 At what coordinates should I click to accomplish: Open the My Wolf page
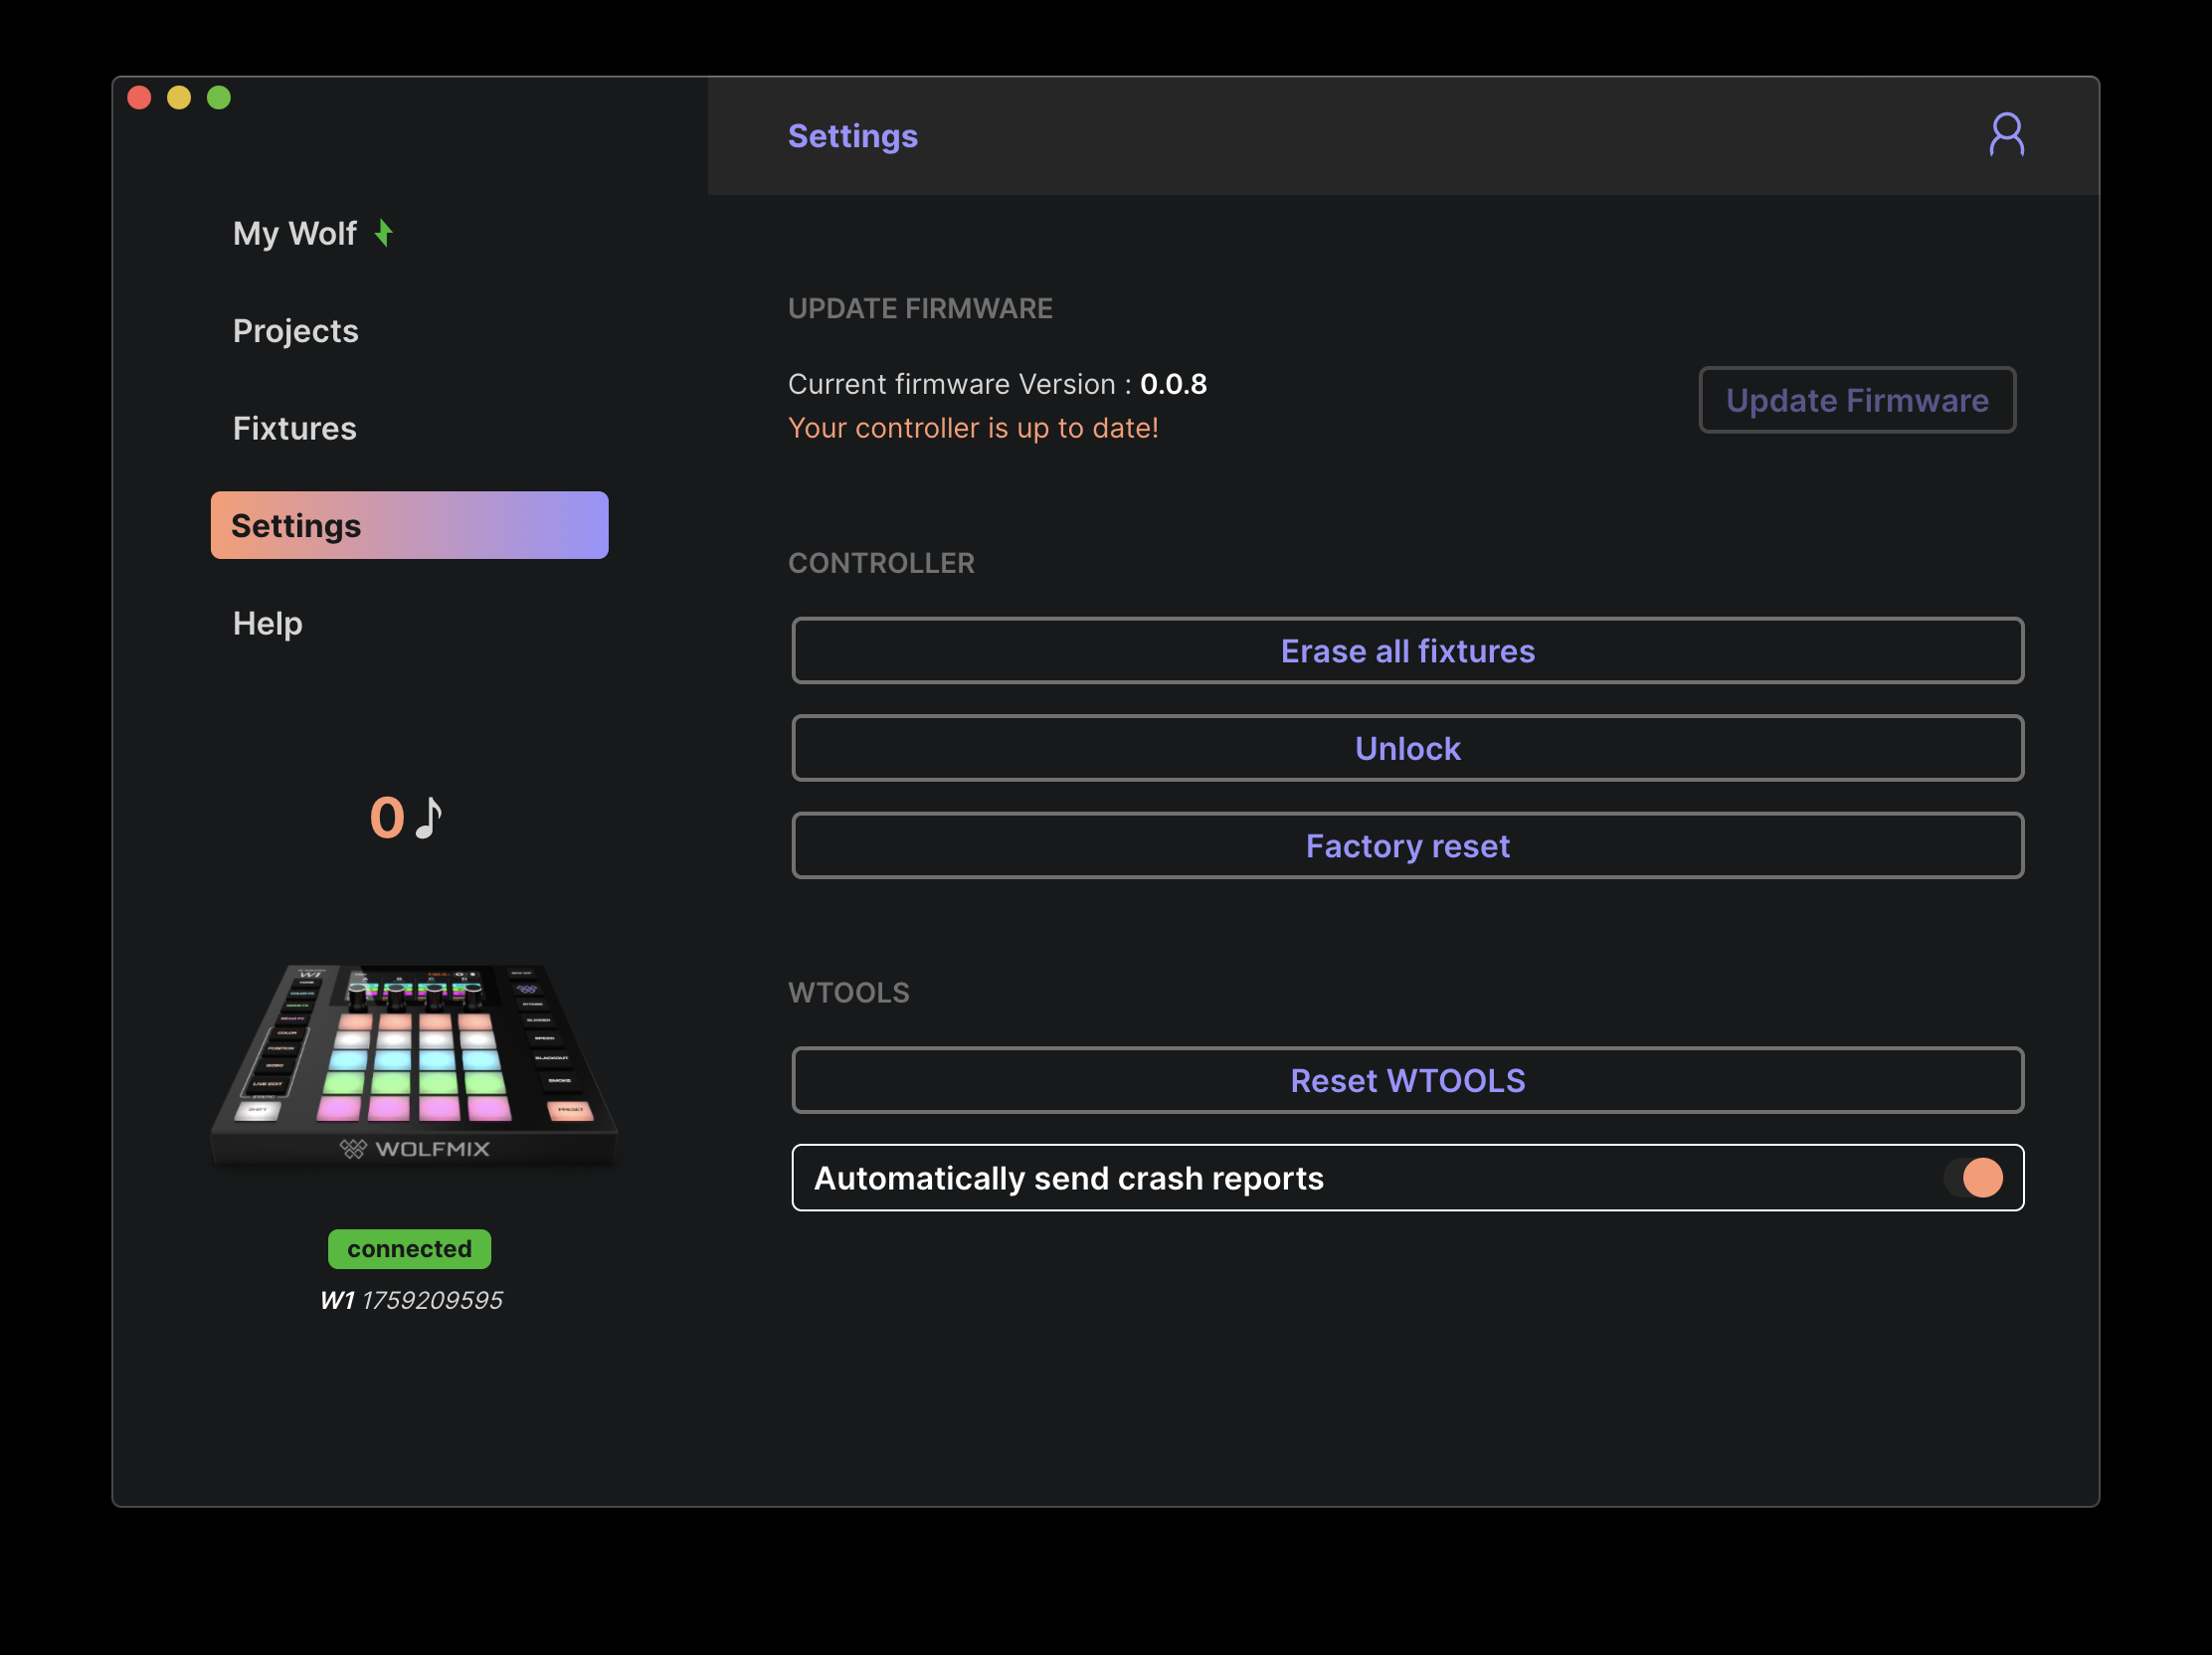click(x=294, y=233)
